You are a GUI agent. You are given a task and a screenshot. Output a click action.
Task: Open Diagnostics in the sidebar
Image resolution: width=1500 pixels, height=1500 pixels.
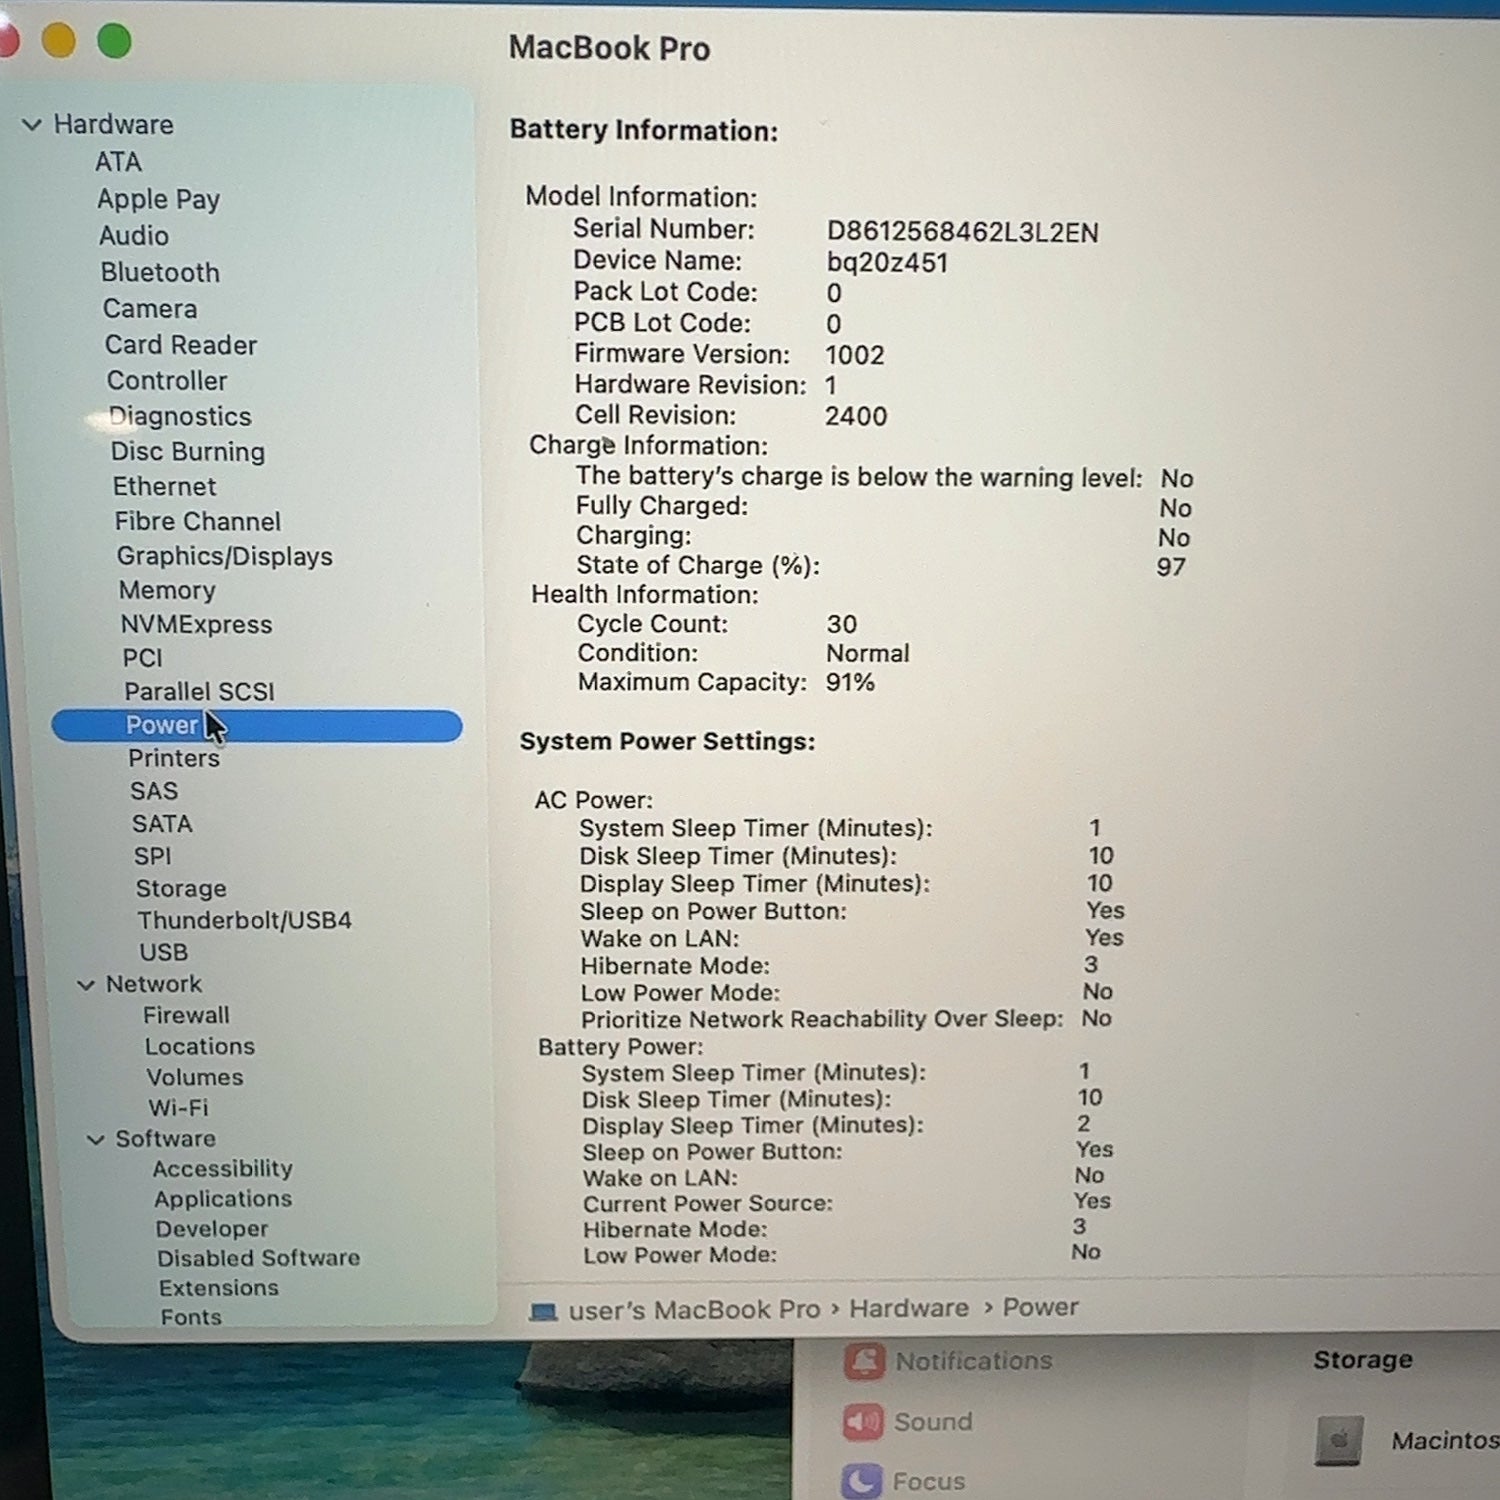[x=180, y=416]
